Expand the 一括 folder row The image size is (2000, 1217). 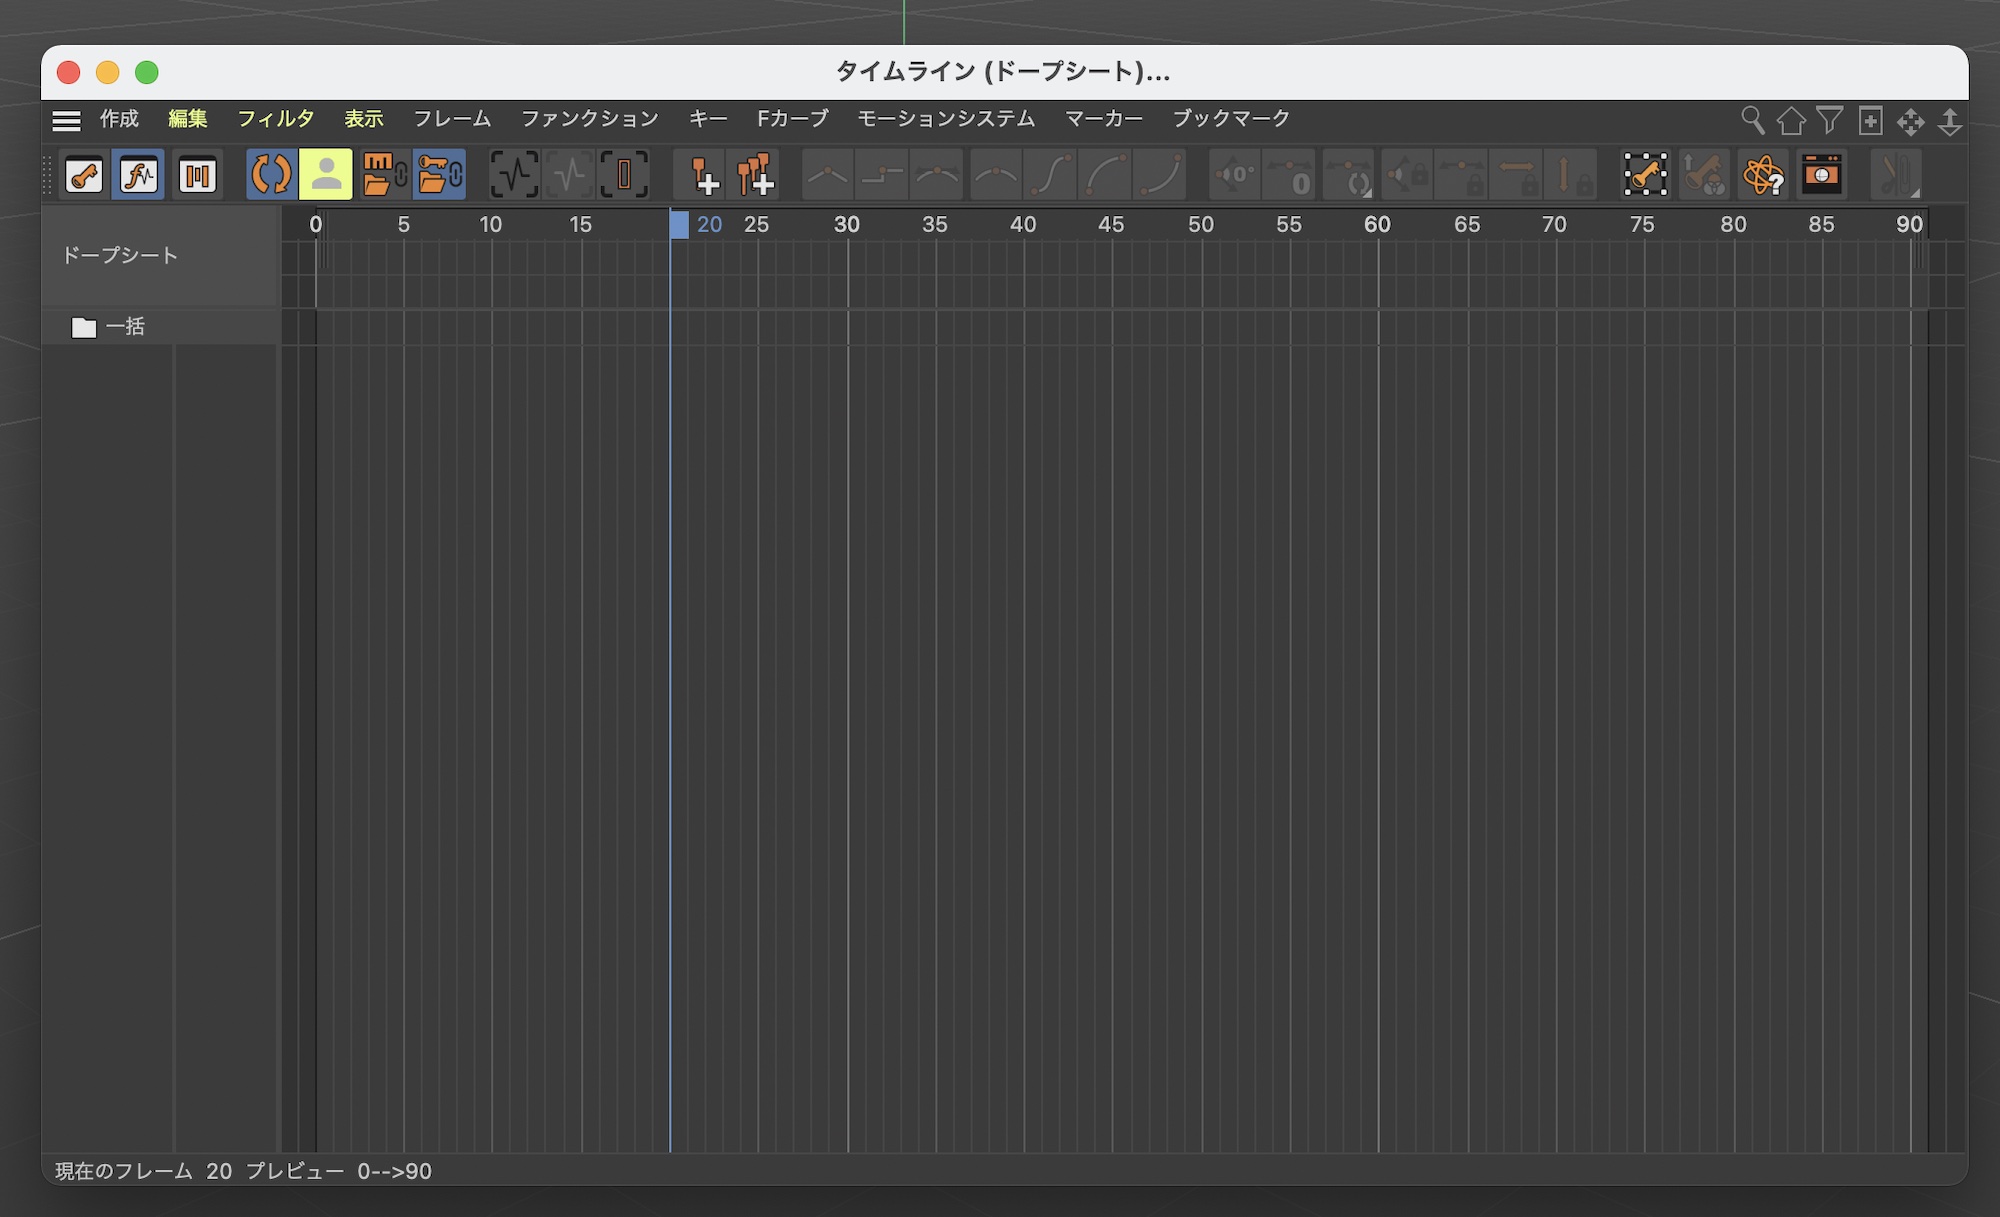(x=84, y=327)
